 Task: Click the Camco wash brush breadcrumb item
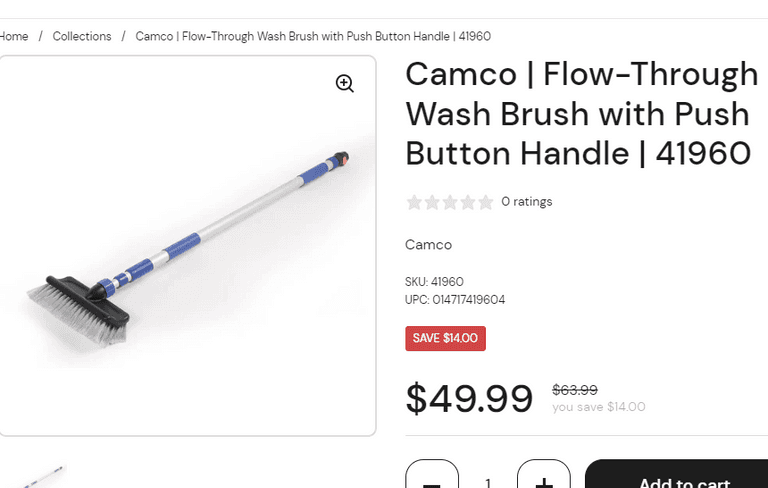pos(312,36)
